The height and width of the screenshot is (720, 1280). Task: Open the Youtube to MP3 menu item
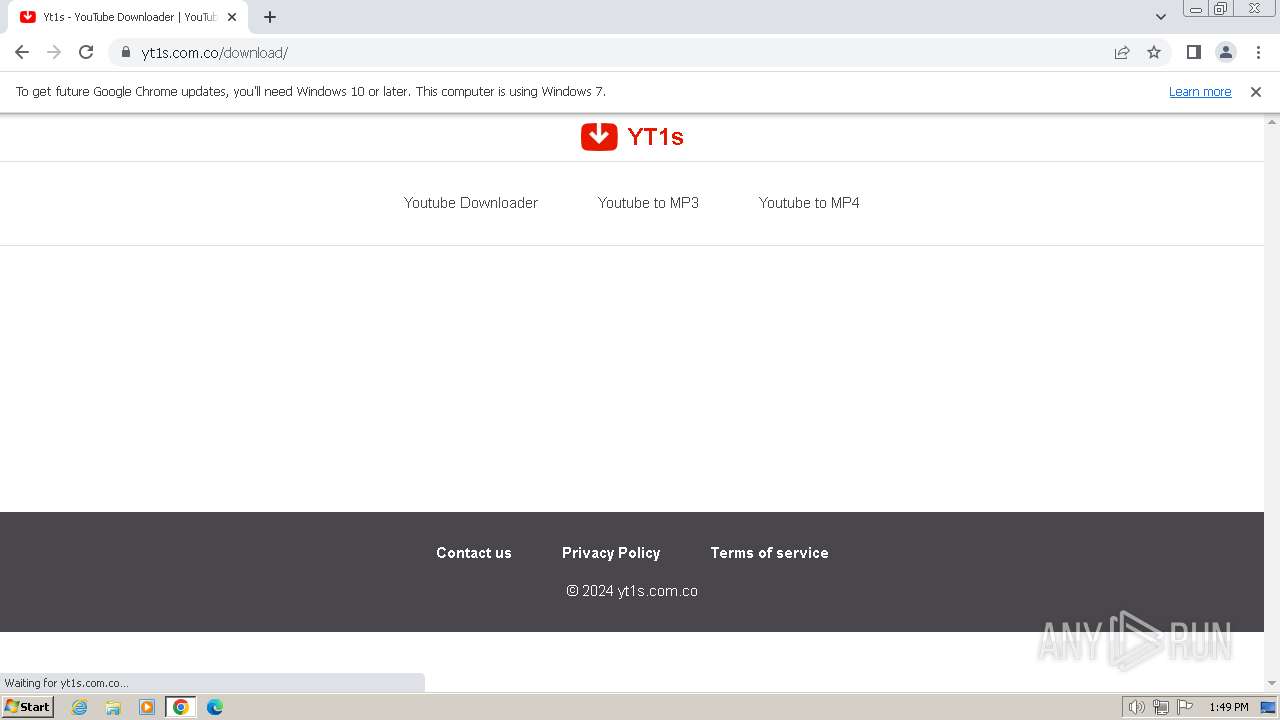648,203
